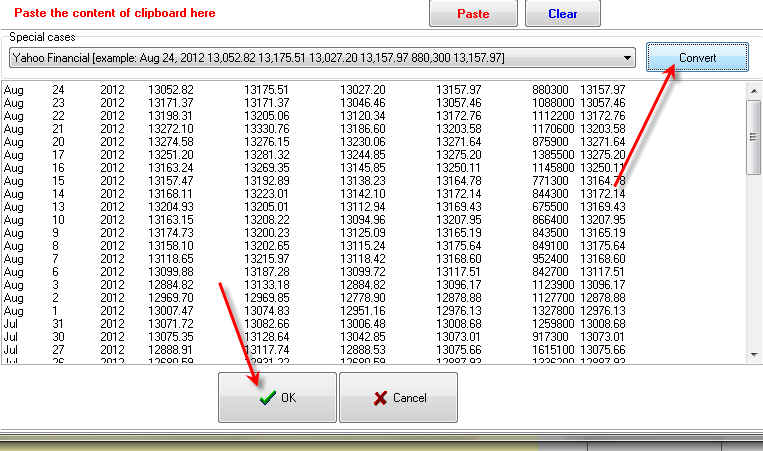This screenshot has width=763, height=451.
Task: Click the vertical scrollbar thumb
Action: tap(754, 120)
